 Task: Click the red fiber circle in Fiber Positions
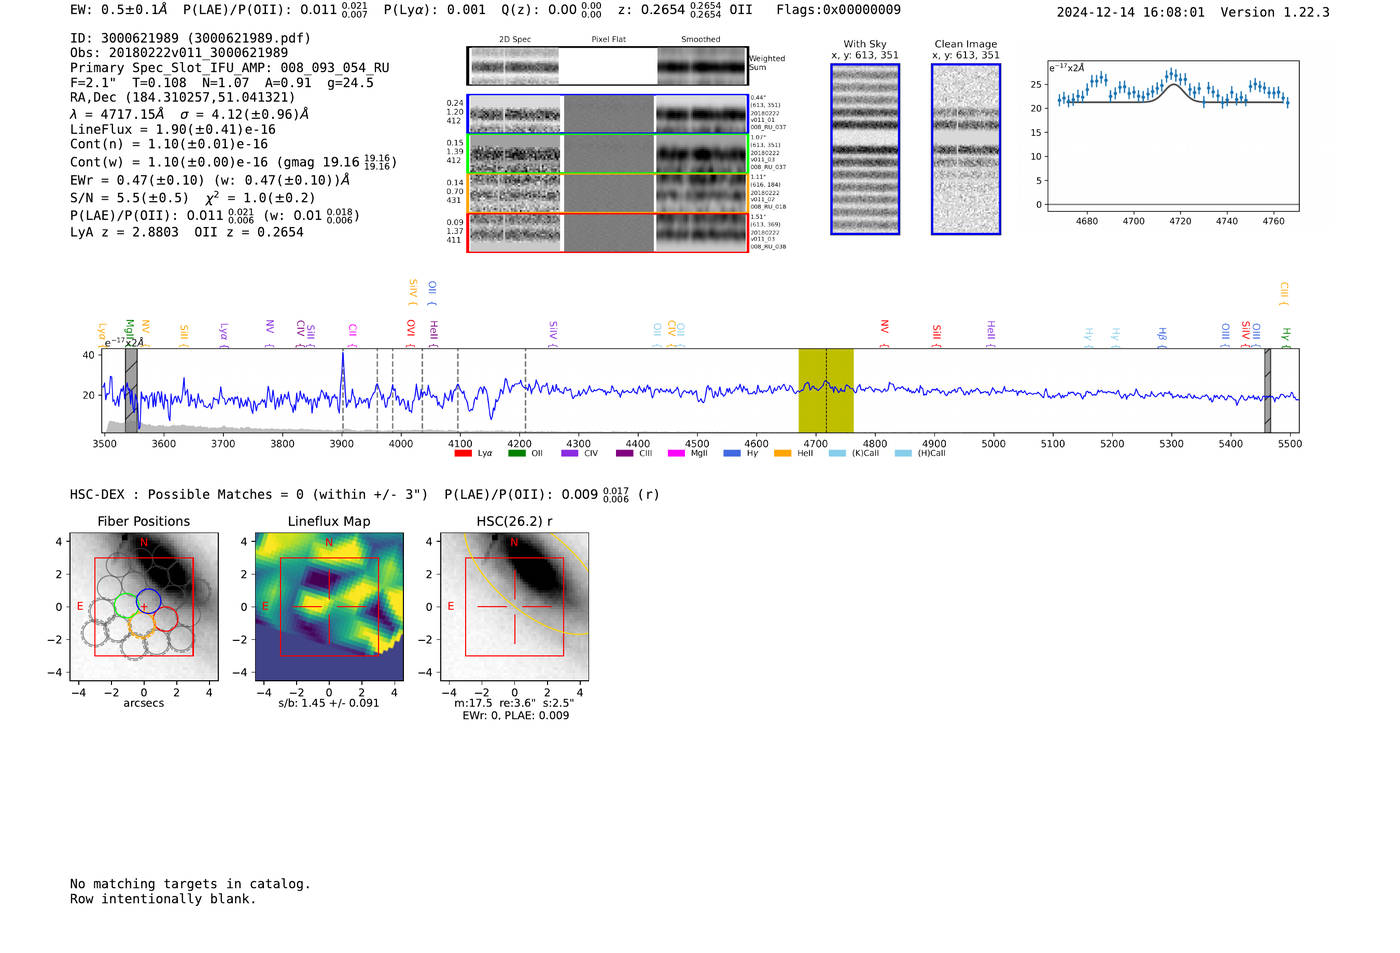[165, 619]
